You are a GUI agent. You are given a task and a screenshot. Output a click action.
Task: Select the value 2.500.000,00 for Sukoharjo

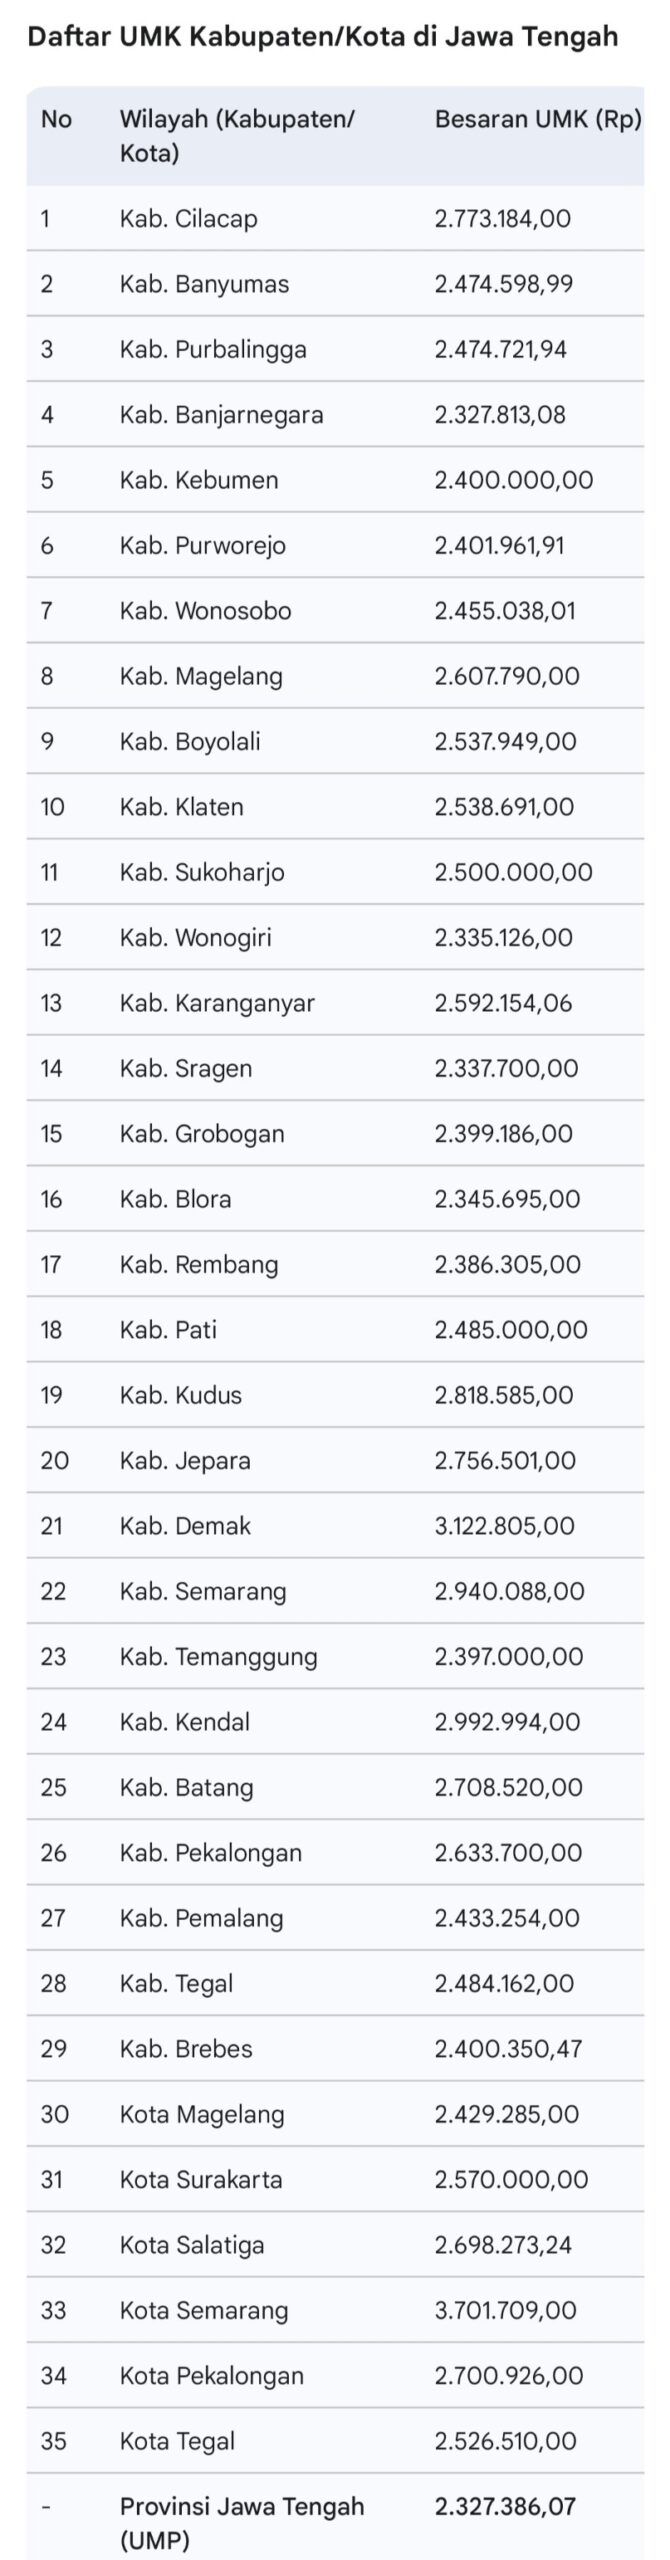pos(513,872)
